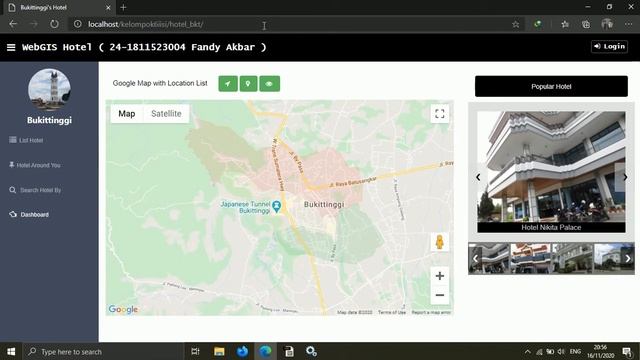Click the Edge icon in the taskbar
Screen dimensions: 640x360
coord(265,351)
